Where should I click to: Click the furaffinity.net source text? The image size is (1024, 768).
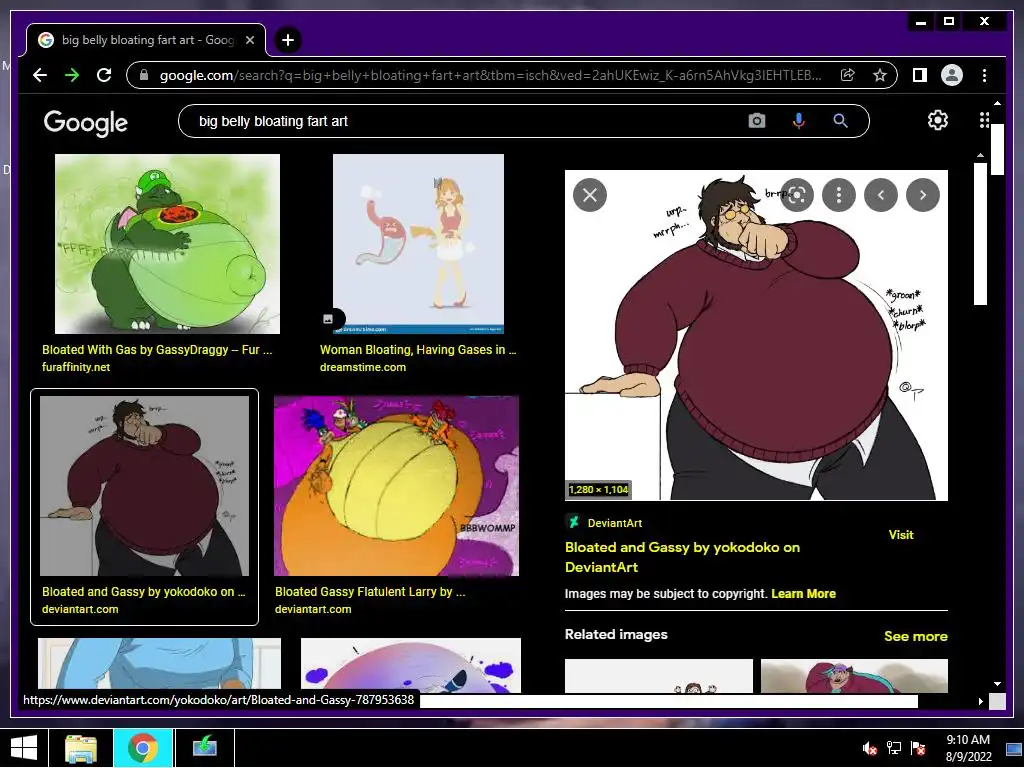tap(76, 367)
